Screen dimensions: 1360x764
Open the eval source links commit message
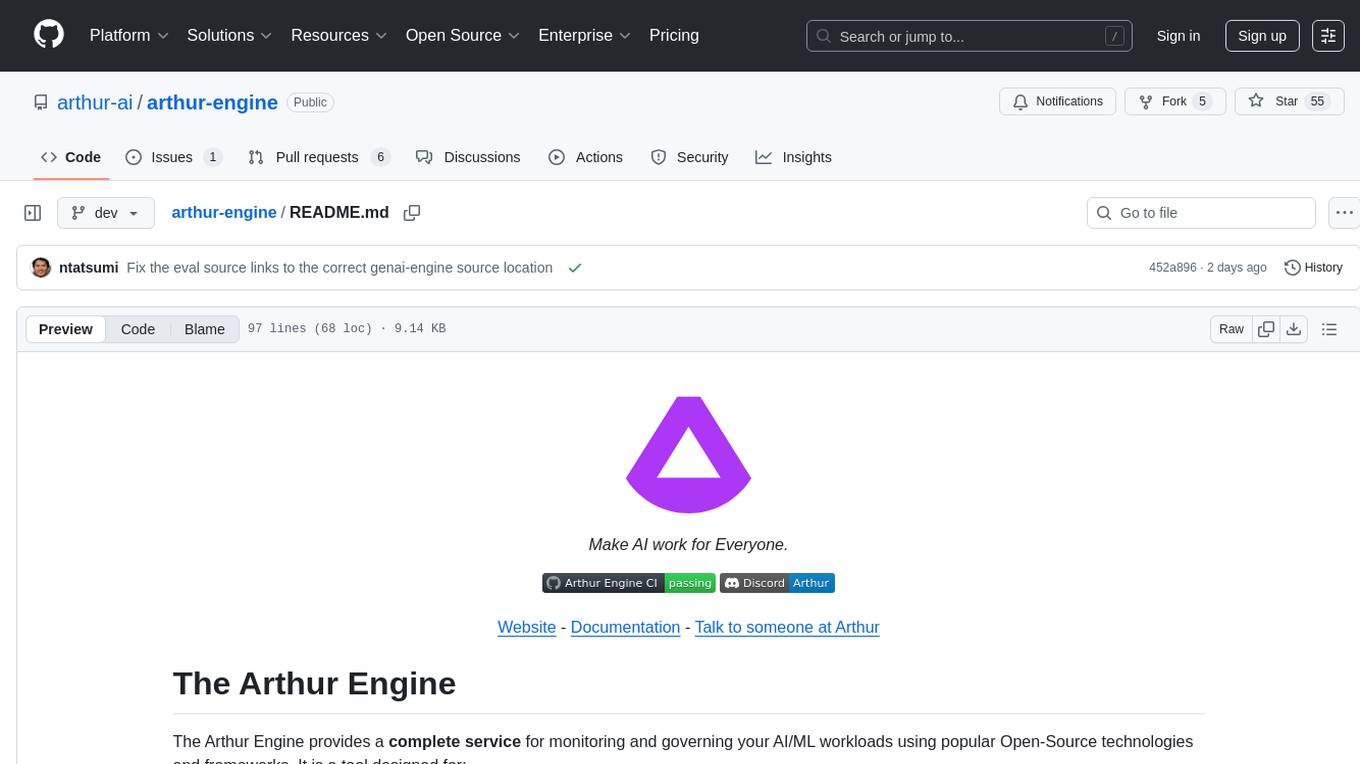[x=340, y=267]
